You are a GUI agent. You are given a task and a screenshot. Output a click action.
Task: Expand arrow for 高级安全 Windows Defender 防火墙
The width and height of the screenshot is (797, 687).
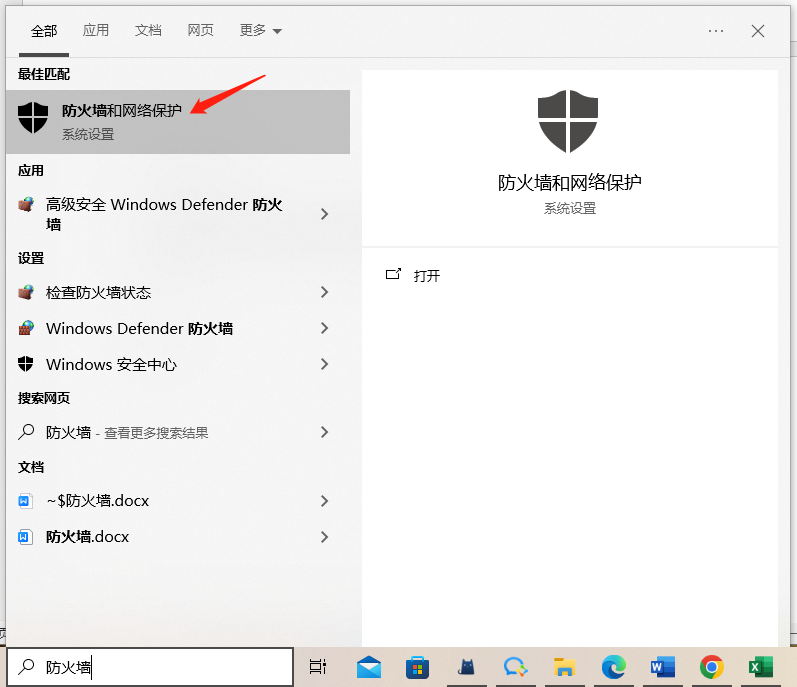tap(325, 214)
